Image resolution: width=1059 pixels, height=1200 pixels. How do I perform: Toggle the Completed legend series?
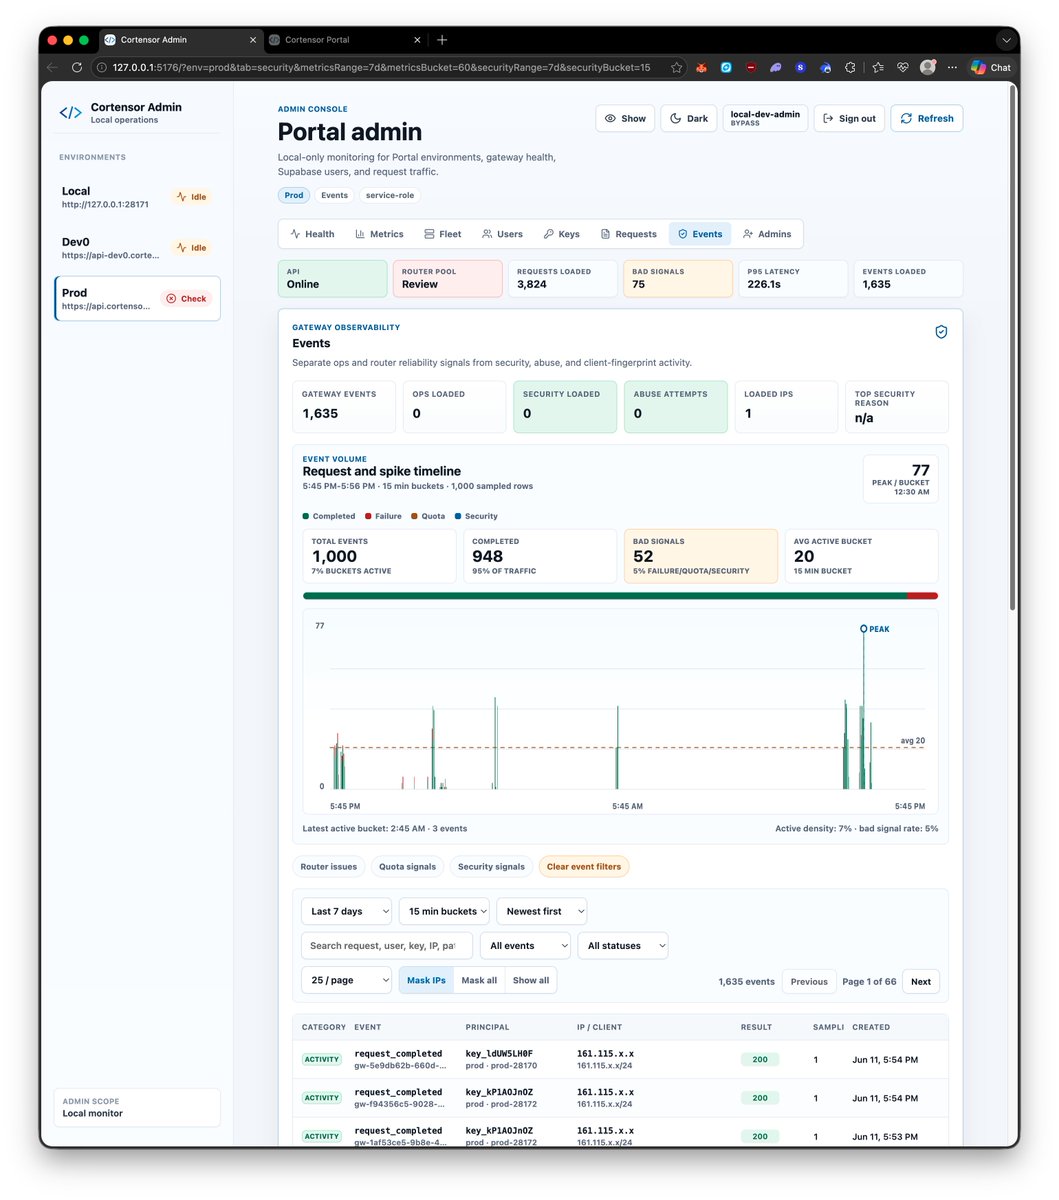(x=329, y=516)
